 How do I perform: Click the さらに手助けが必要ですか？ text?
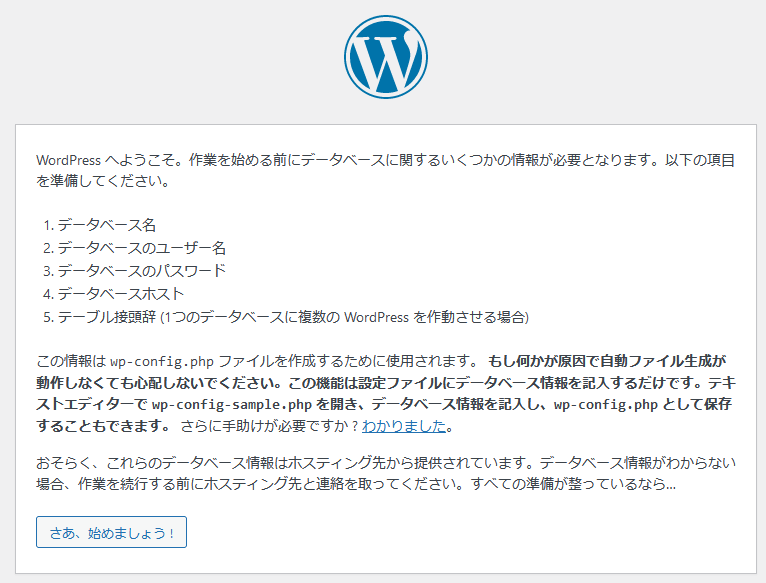pos(270,426)
